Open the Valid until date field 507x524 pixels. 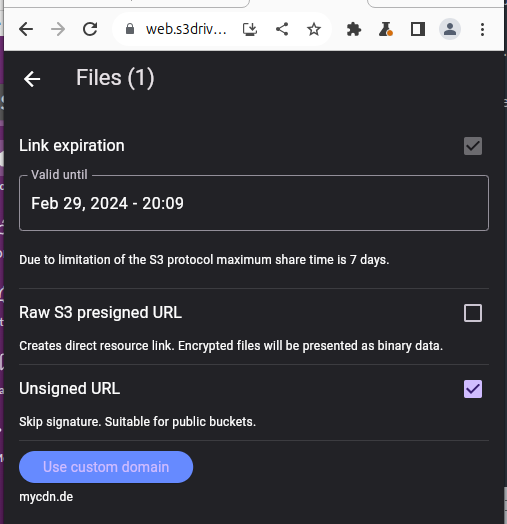(254, 203)
